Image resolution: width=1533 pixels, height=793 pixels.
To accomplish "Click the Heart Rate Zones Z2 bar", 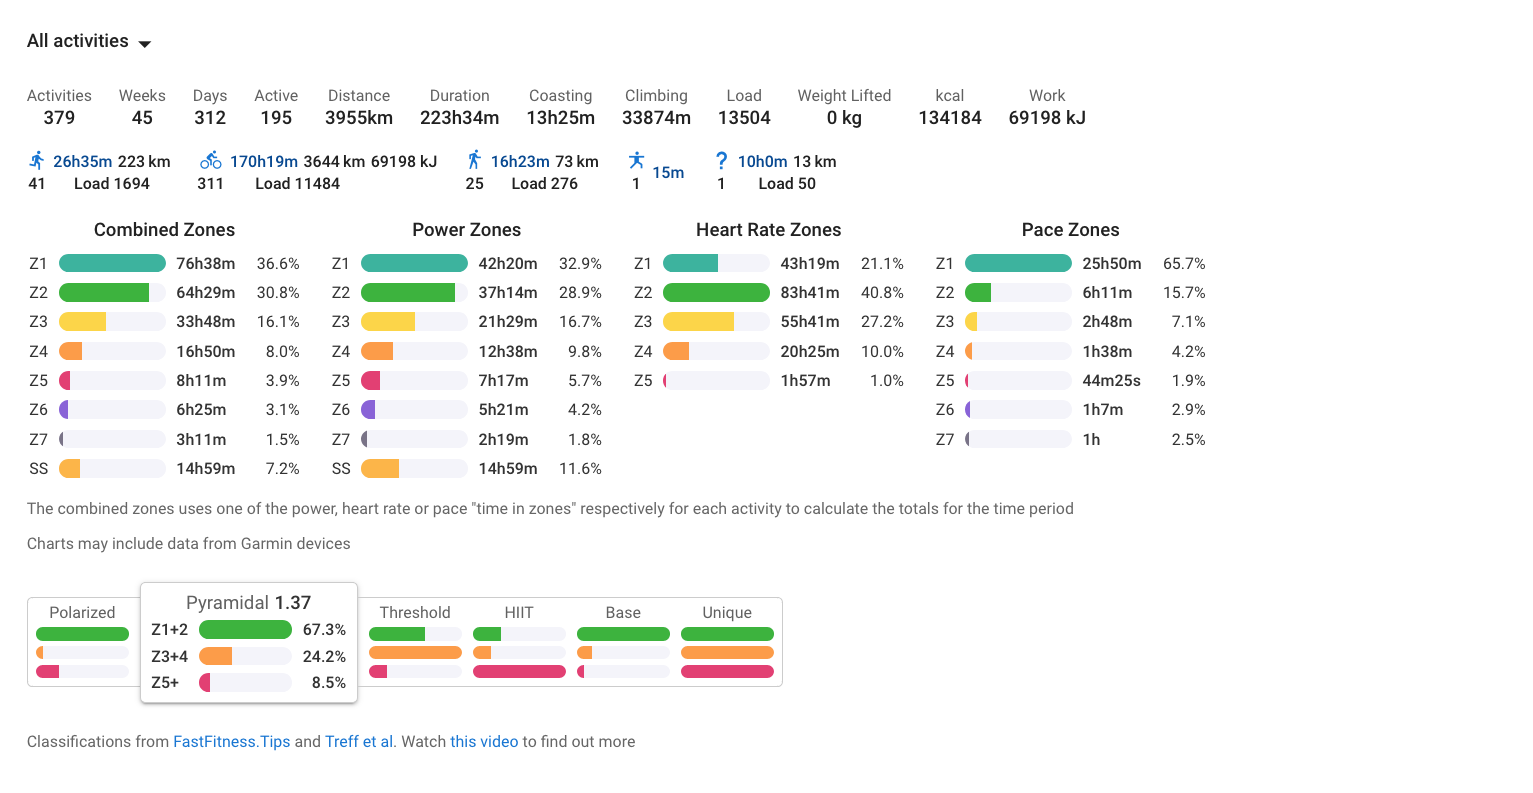I will [x=716, y=292].
